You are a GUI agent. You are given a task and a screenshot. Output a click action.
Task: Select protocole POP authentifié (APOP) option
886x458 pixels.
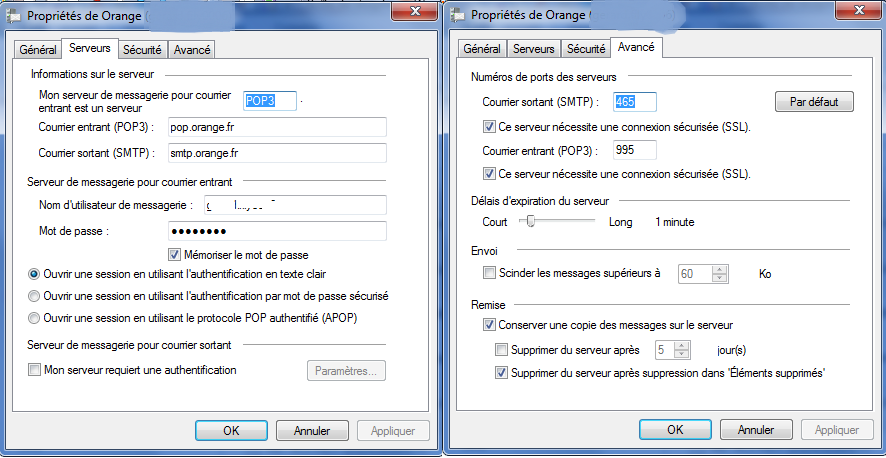[x=34, y=318]
